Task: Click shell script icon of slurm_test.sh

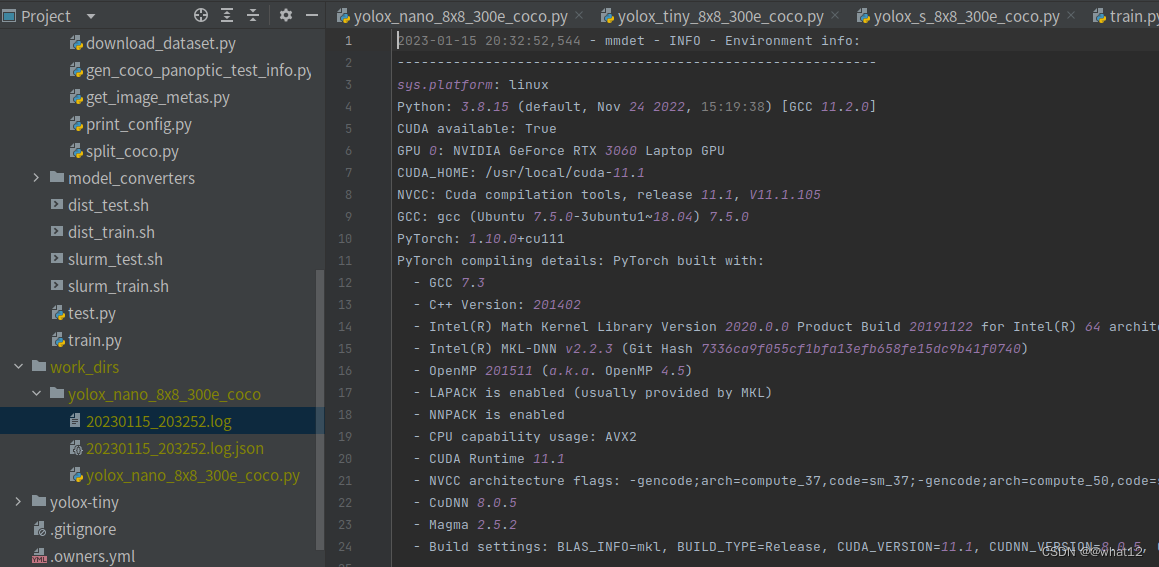Action: 57,259
